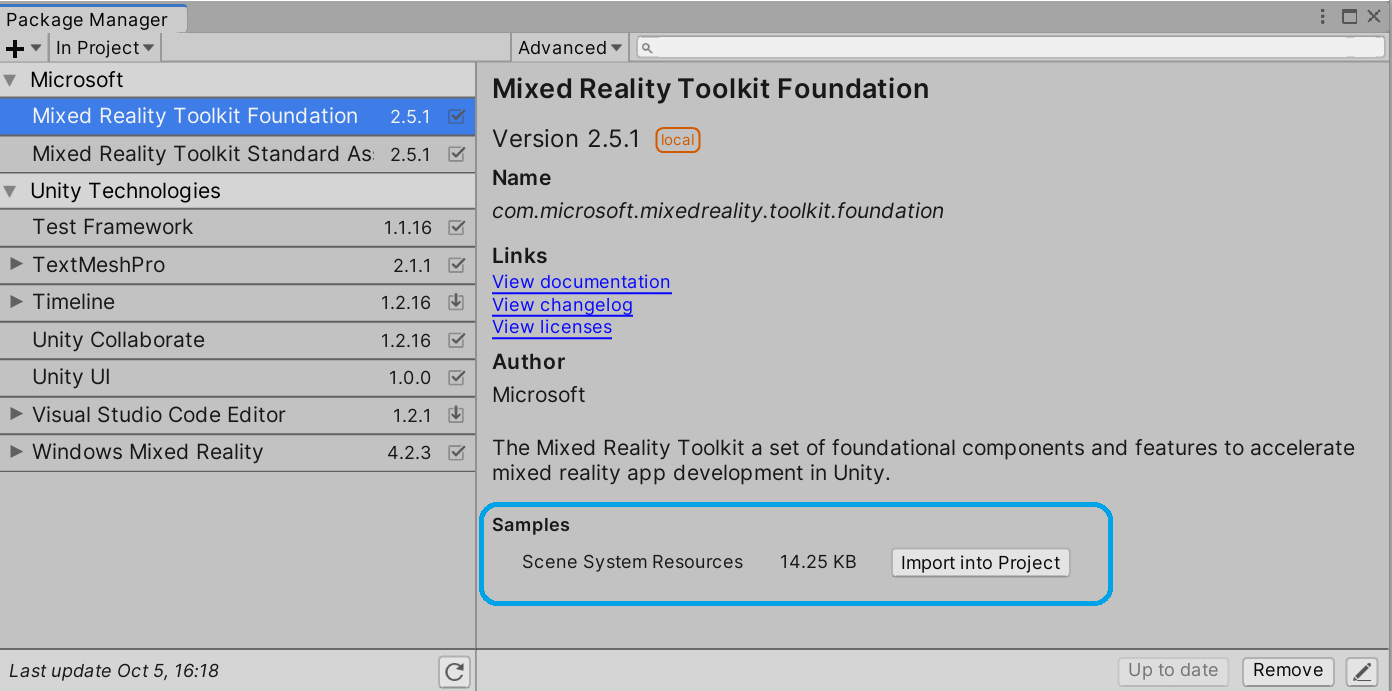Screen dimensions: 1392x691
Task: Select Mixed Reality Toolkit Foundation package
Action: point(237,116)
